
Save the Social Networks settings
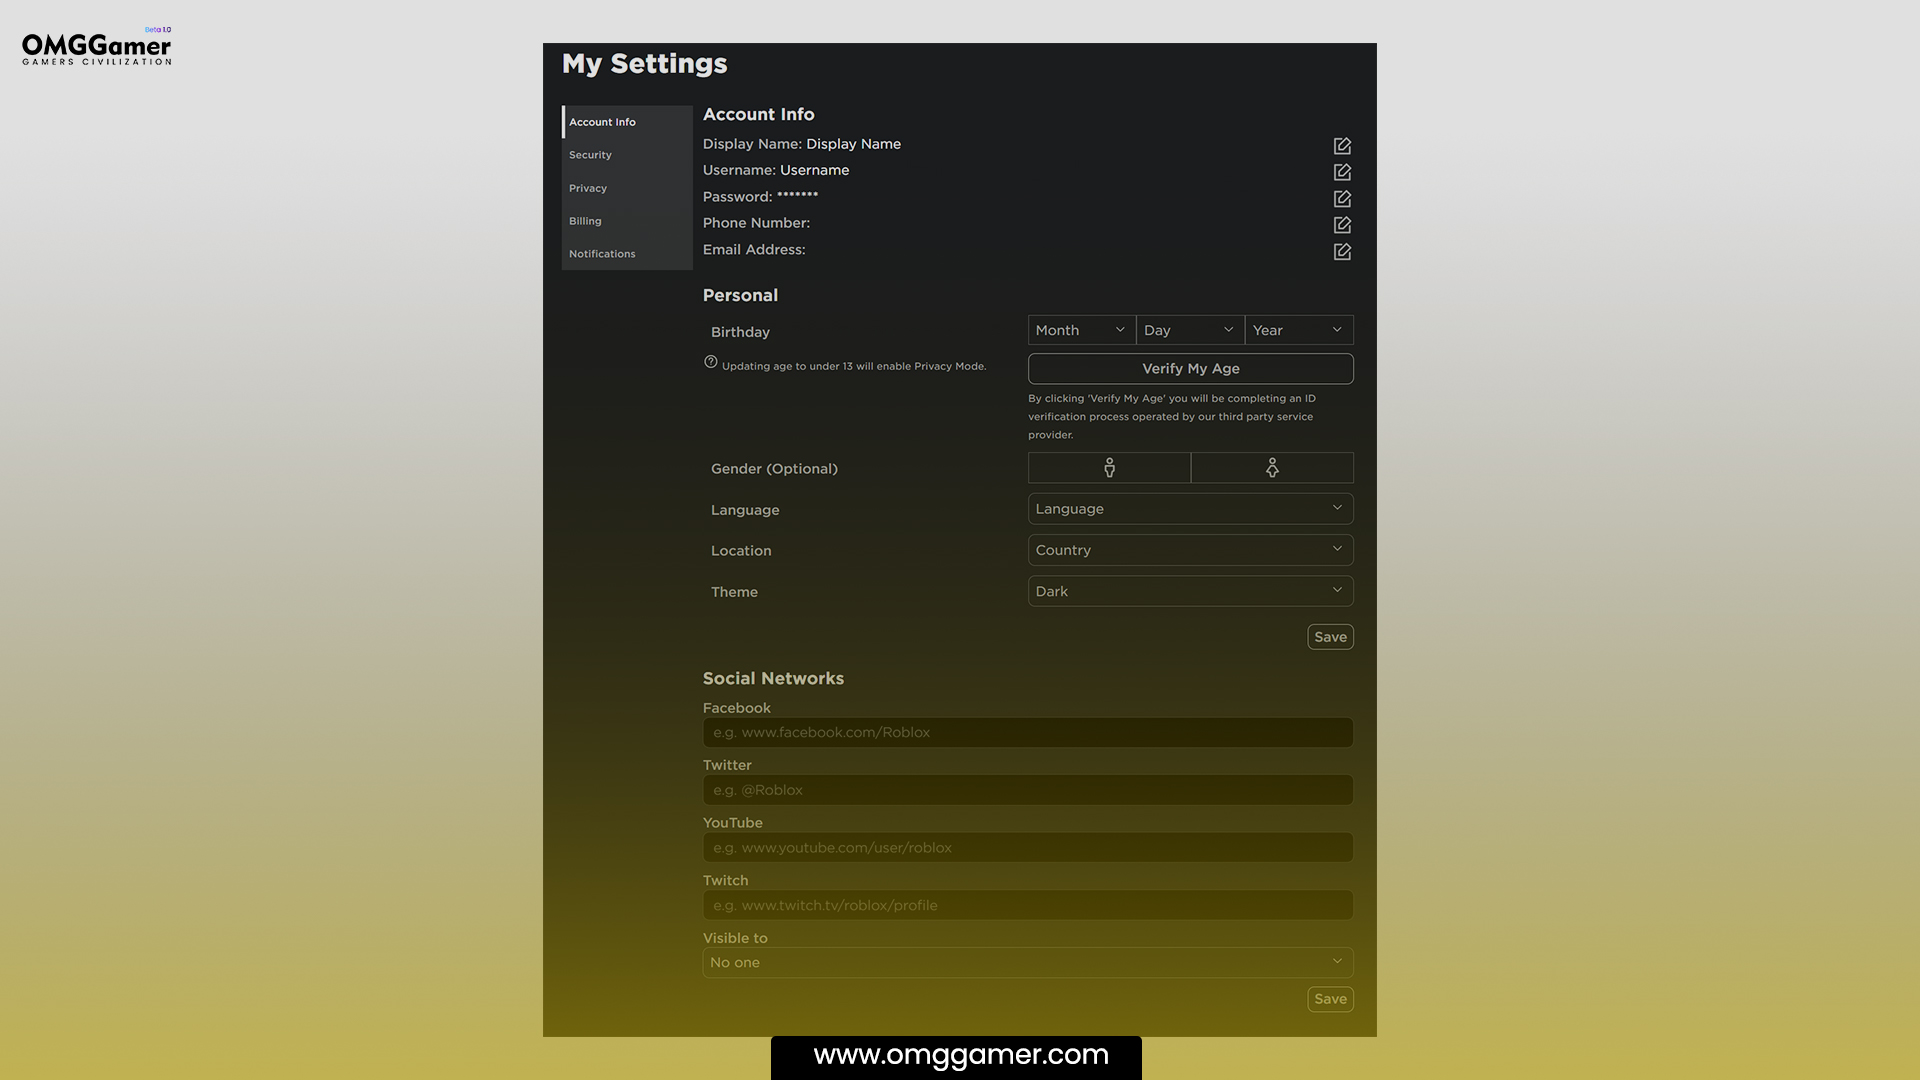1330,999
